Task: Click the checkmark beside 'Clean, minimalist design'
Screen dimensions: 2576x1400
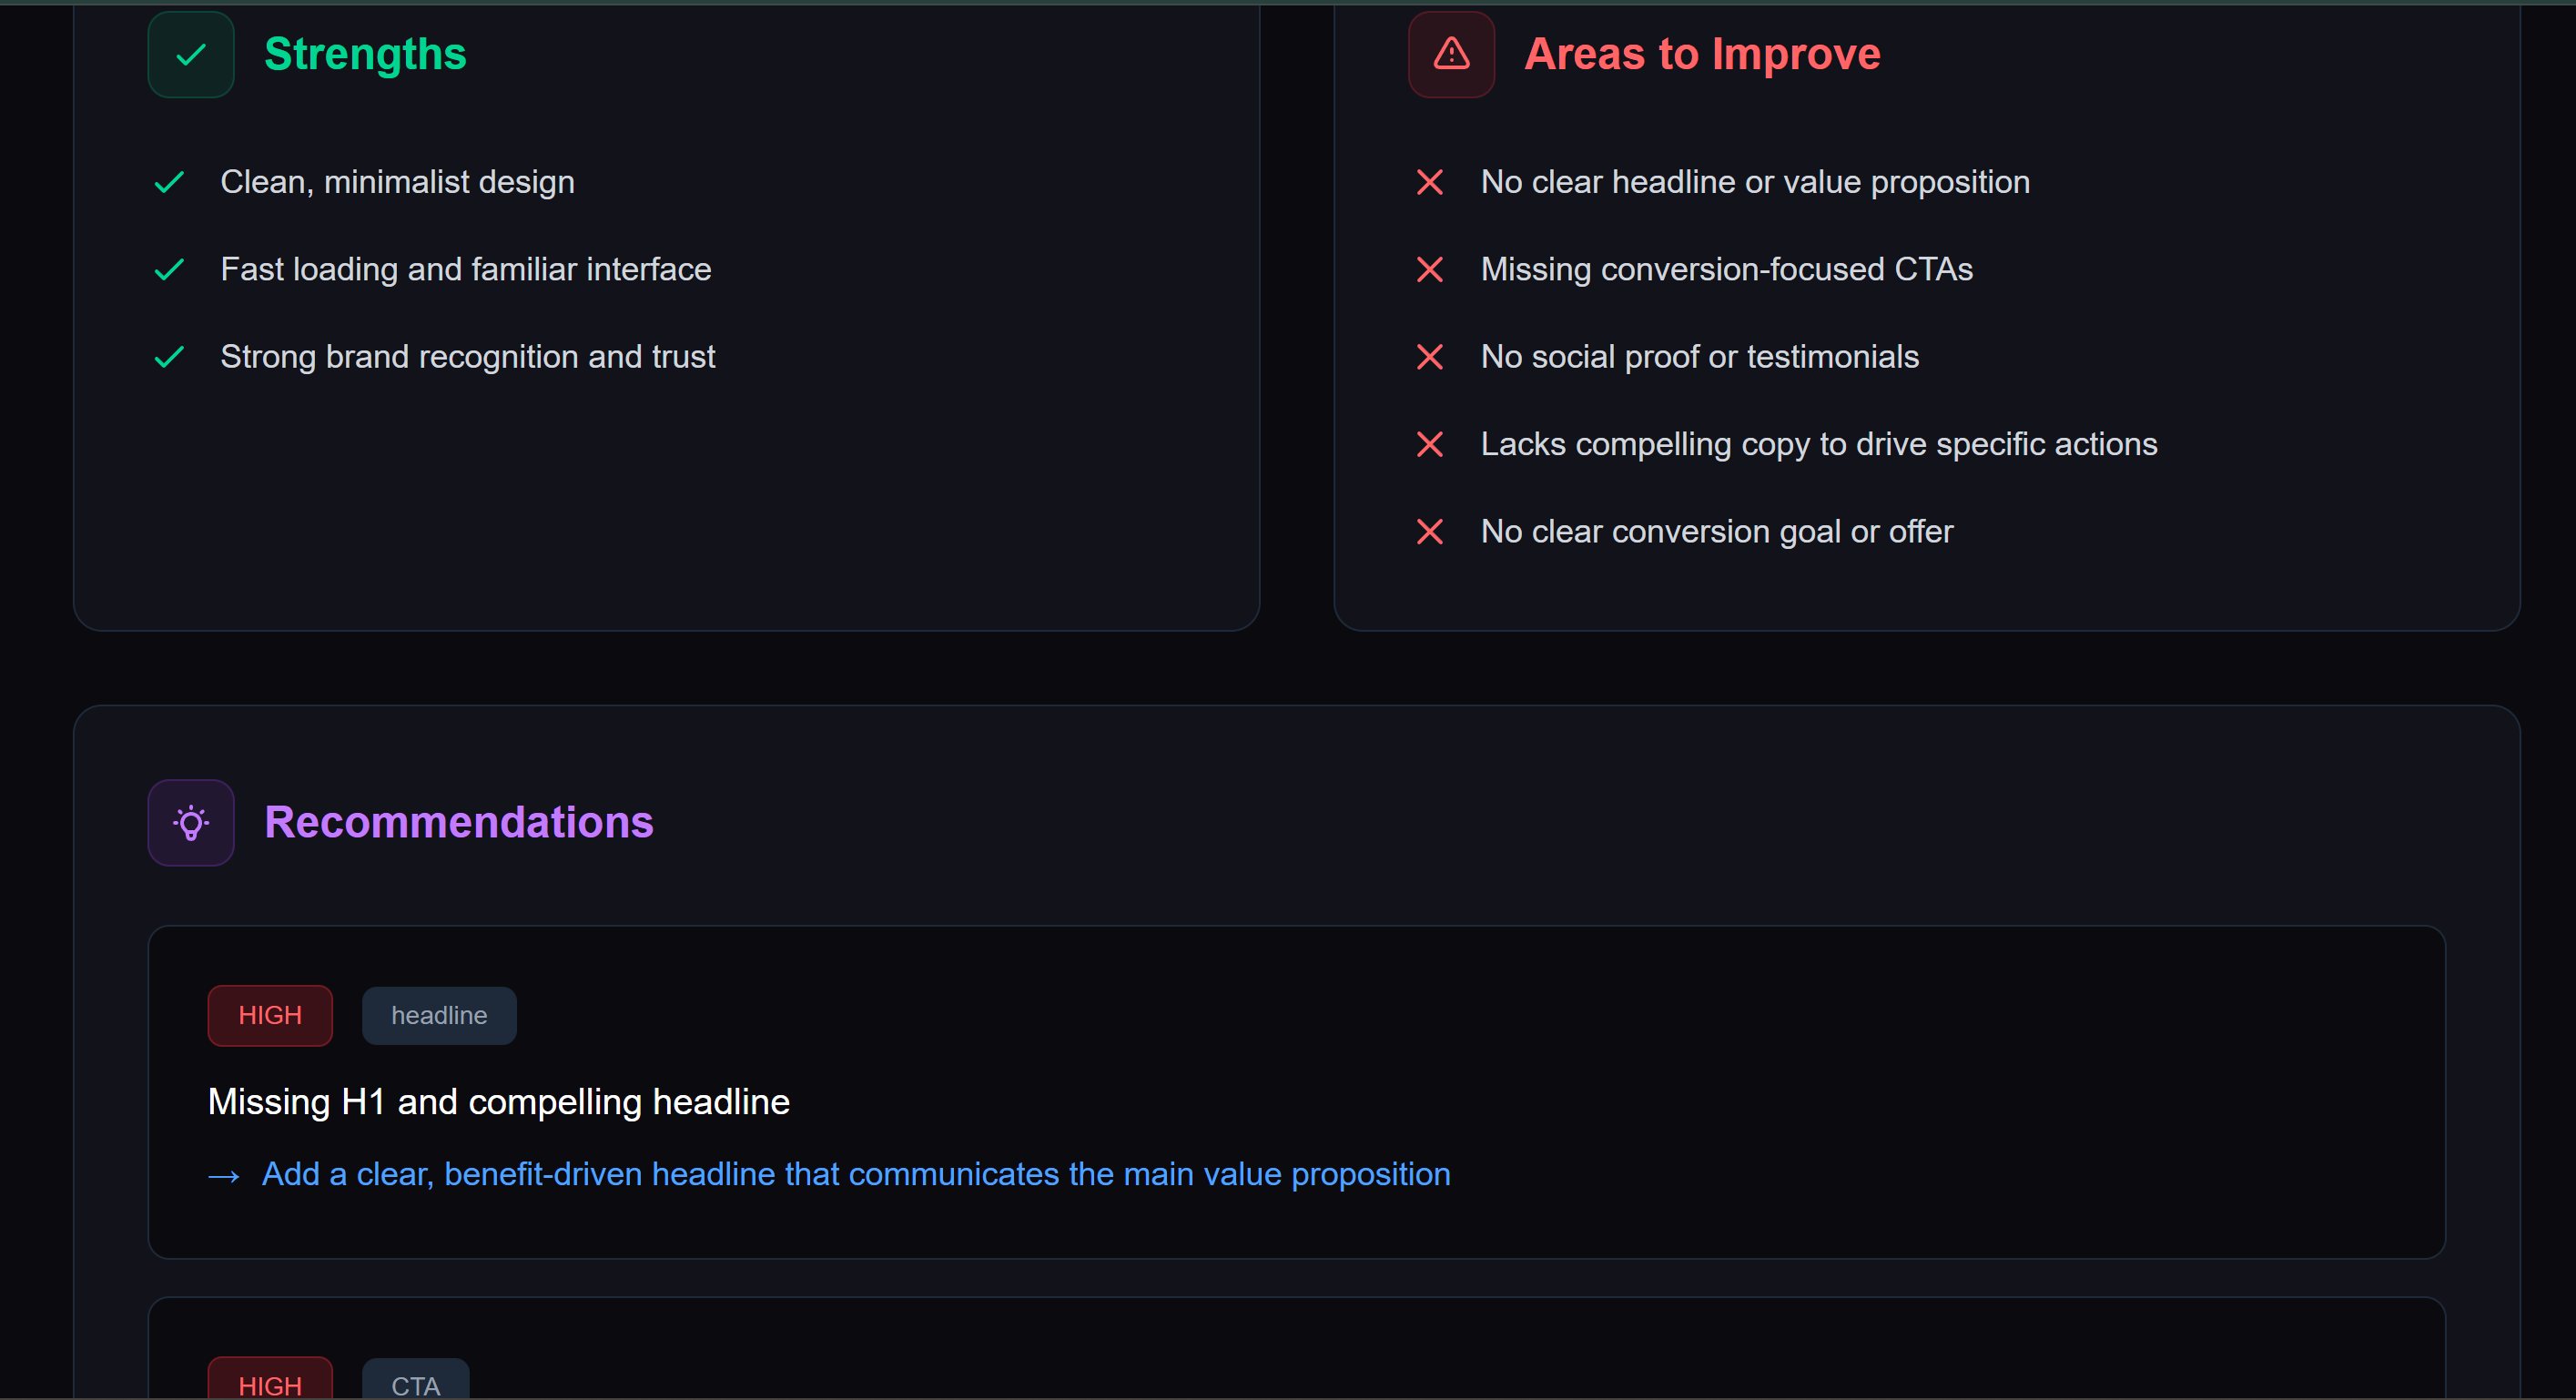Action: [169, 182]
